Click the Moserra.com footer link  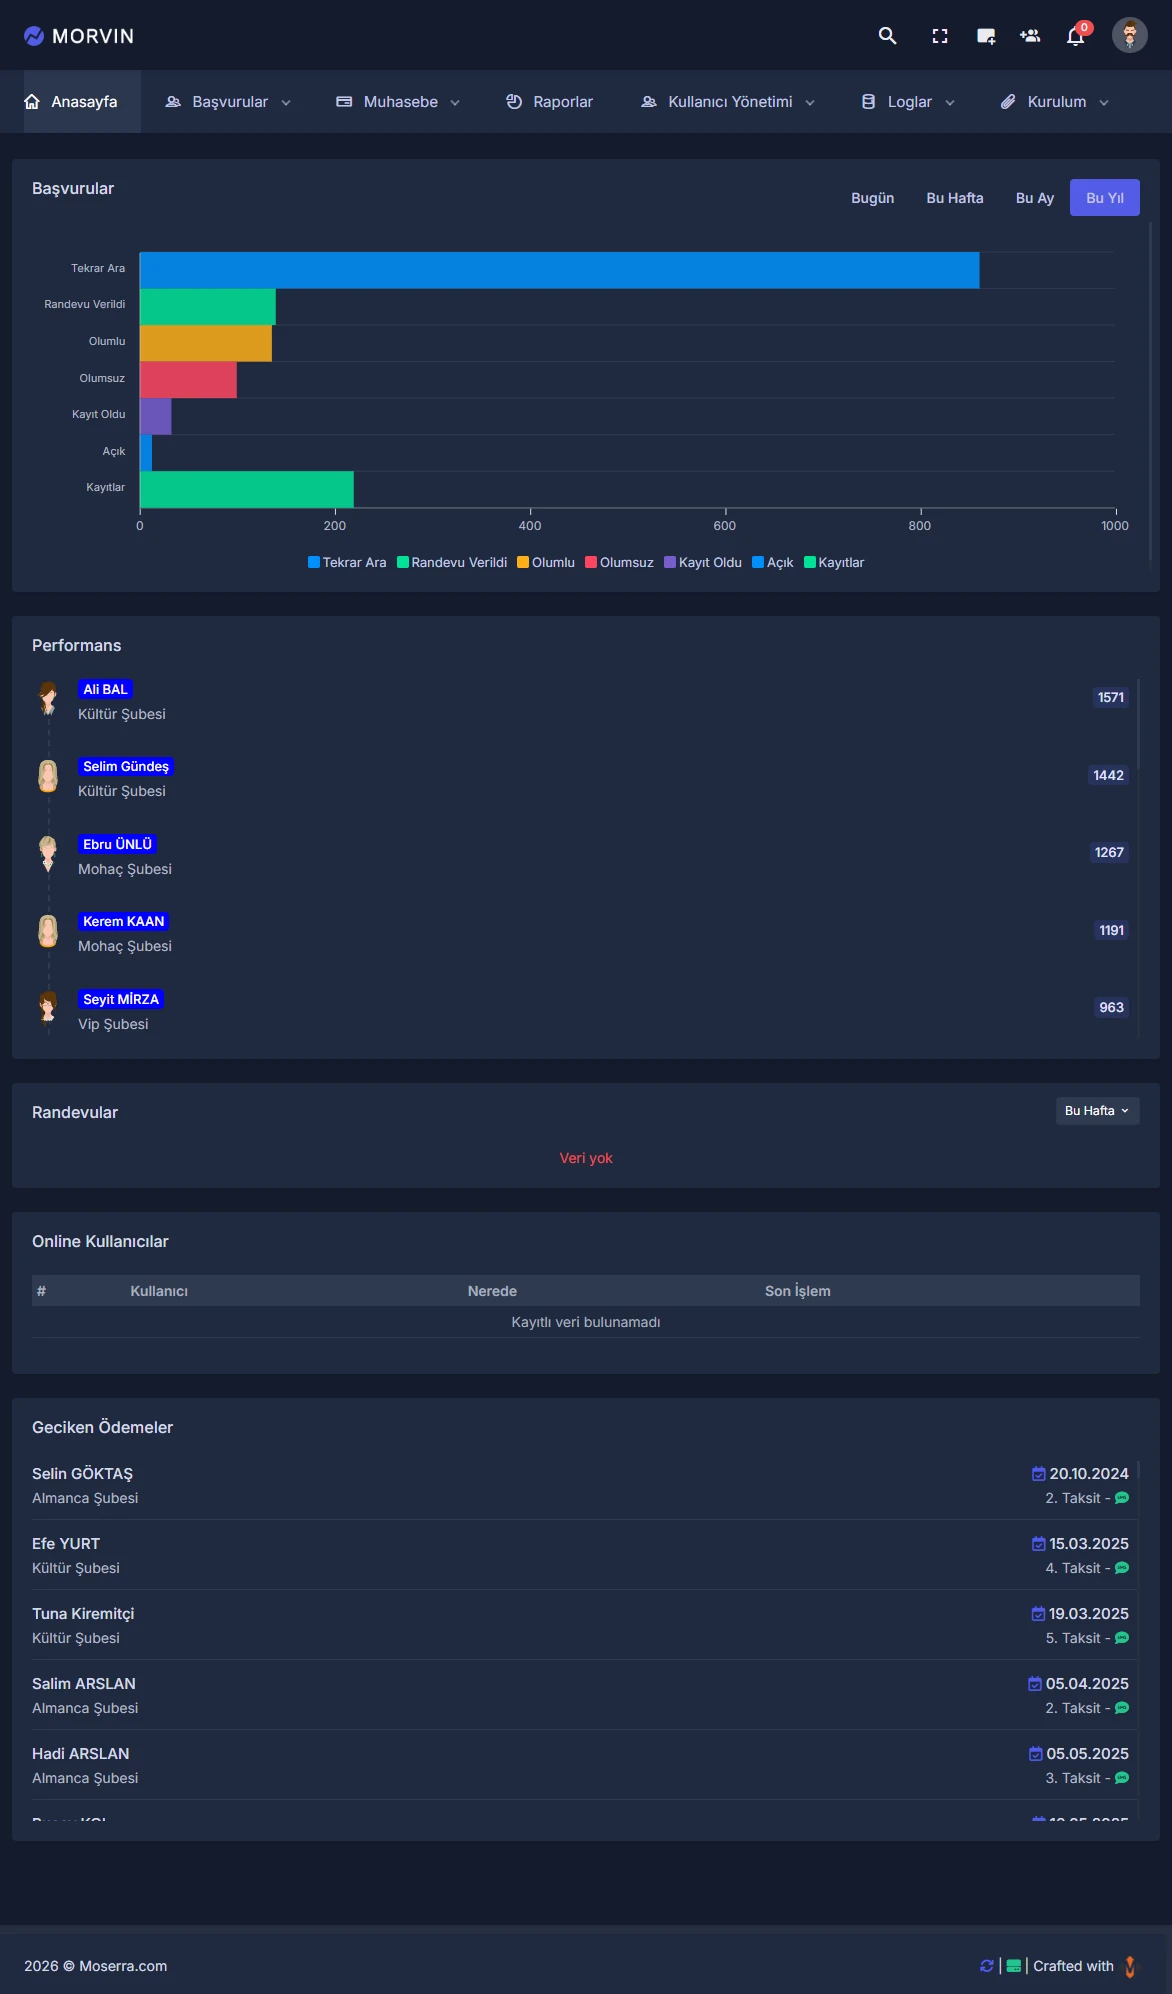123,1966
